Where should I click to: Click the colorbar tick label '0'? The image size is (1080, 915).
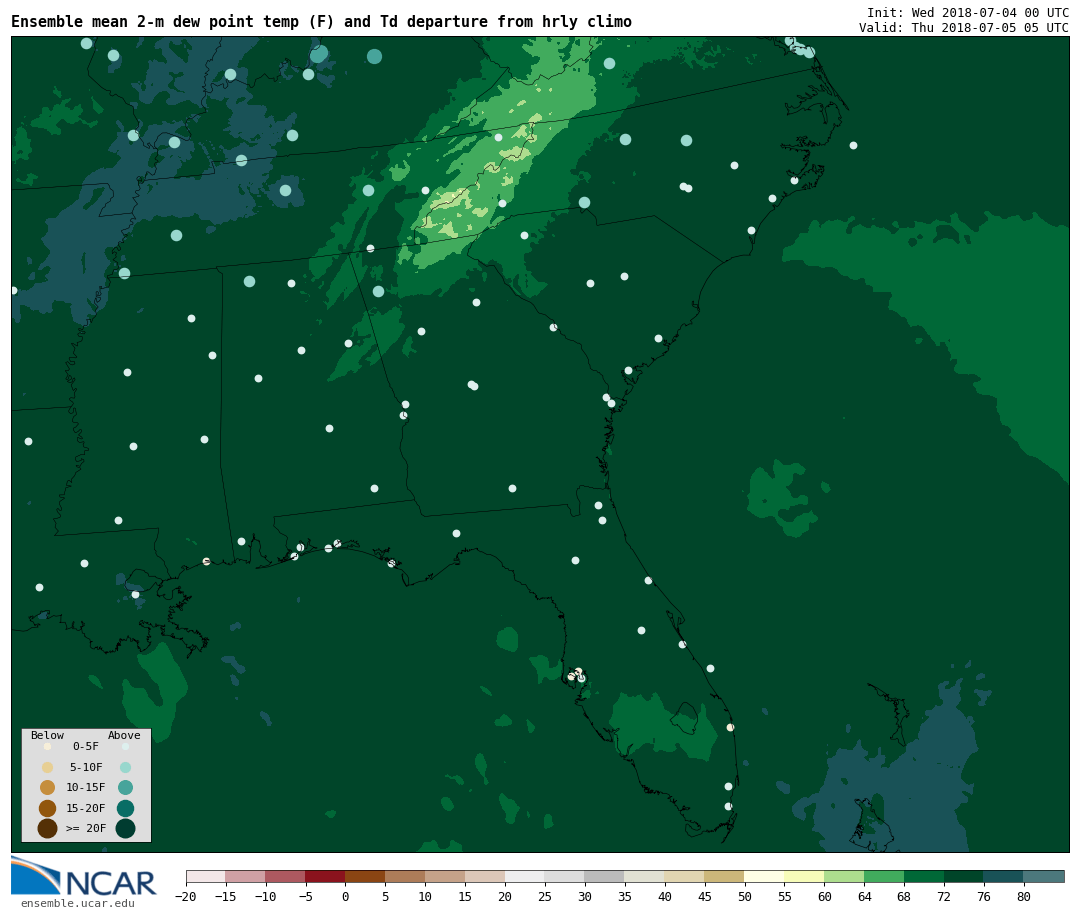346,896
